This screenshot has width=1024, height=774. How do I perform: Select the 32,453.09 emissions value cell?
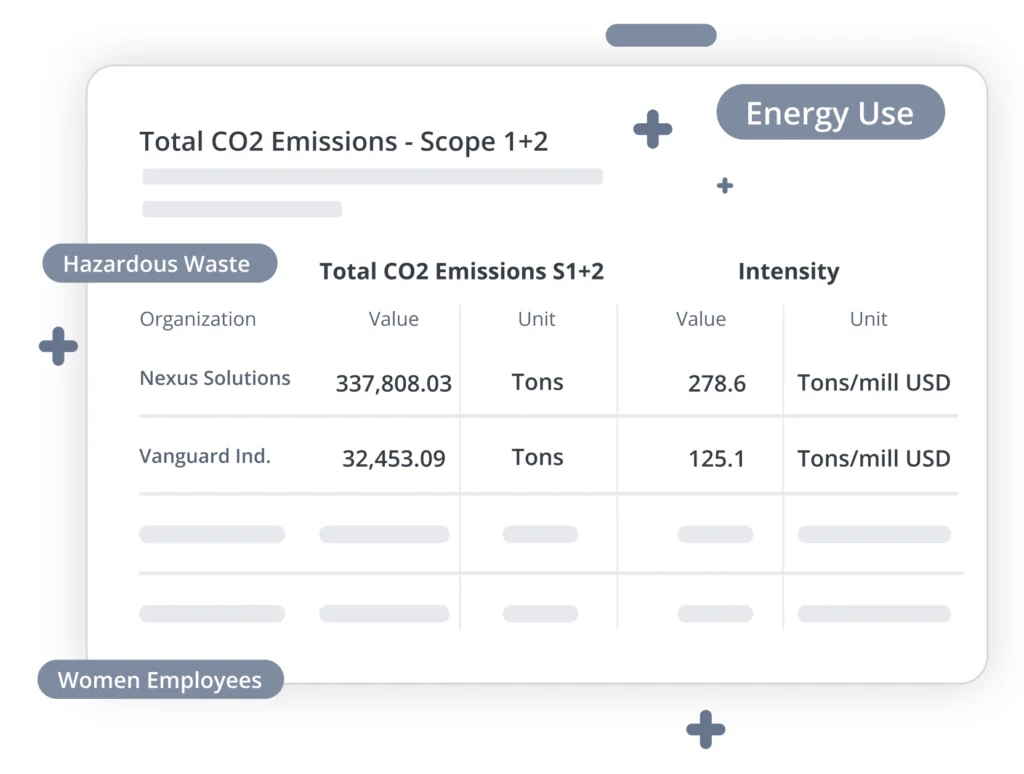click(x=393, y=459)
